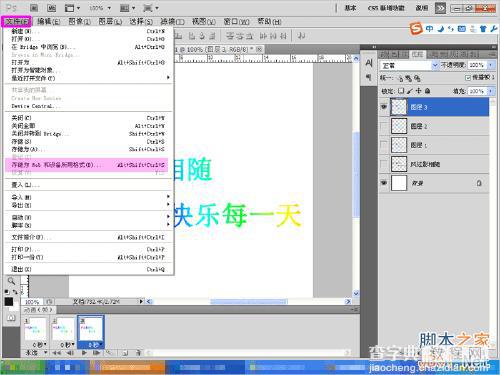The width and height of the screenshot is (500, 375).
Task: Hide the 图层 3 layer eye icon
Action: pyautogui.click(x=384, y=107)
